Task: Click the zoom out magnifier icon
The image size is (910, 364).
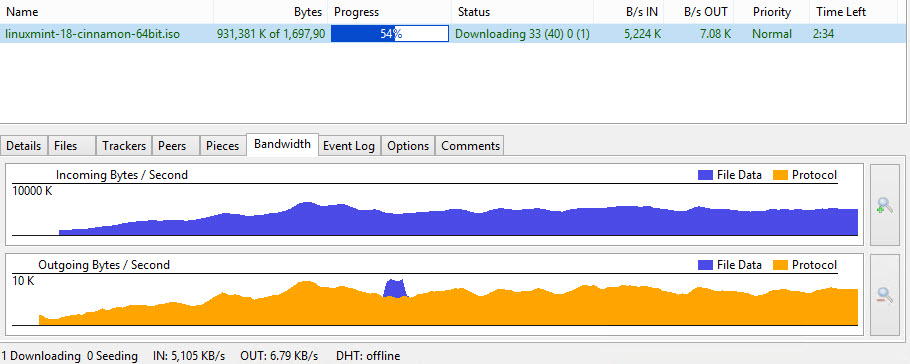Action: (884, 295)
